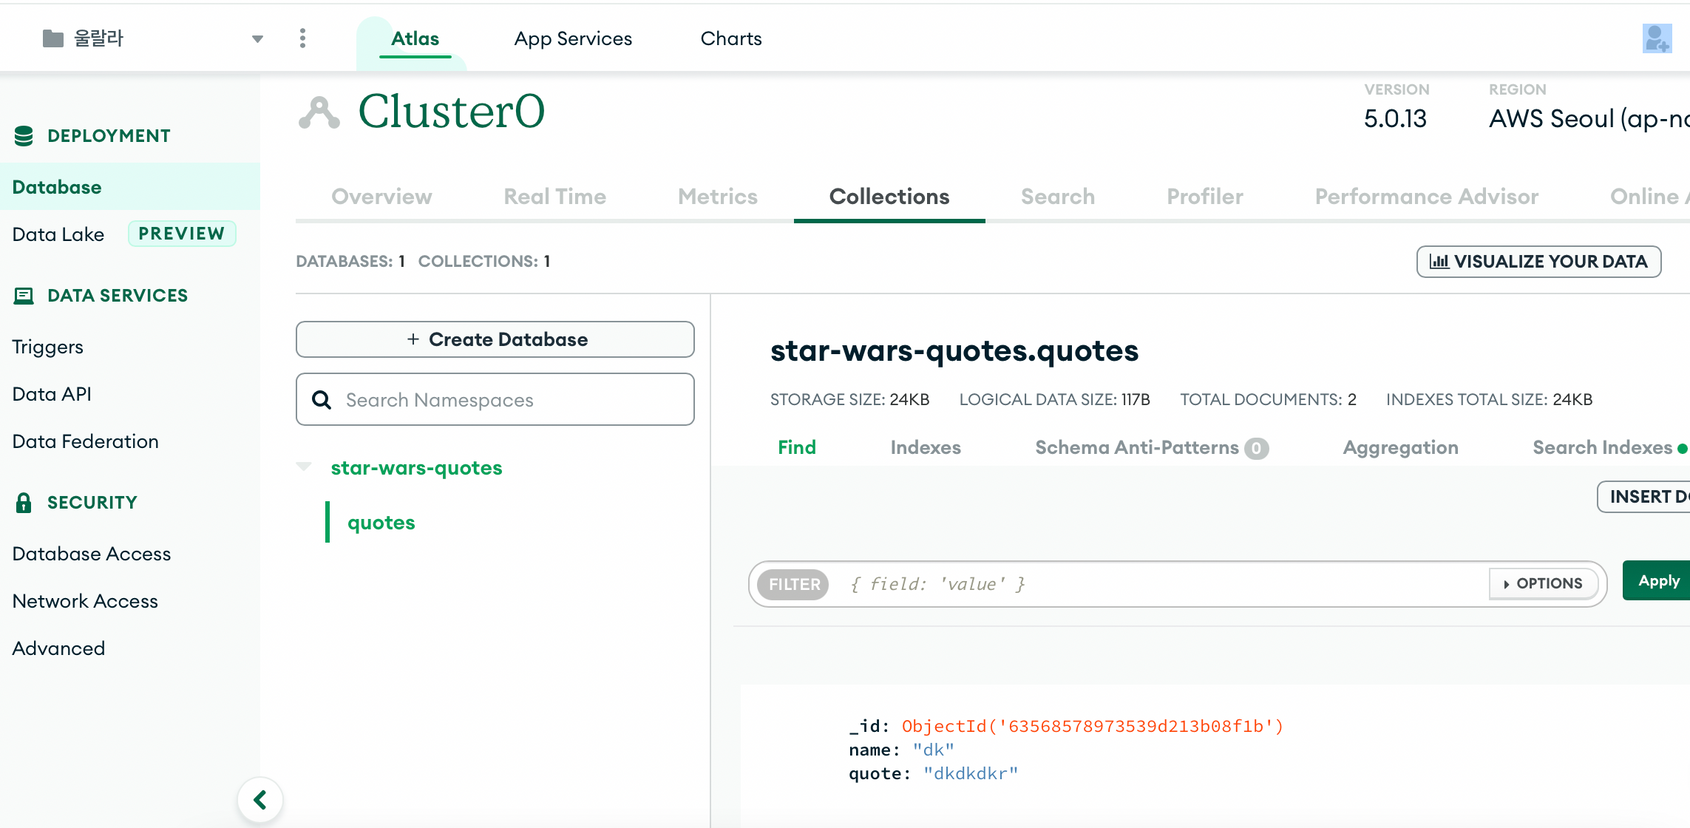Viewport: 1690px width, 828px height.
Task: Open Database Access settings
Action: point(91,554)
